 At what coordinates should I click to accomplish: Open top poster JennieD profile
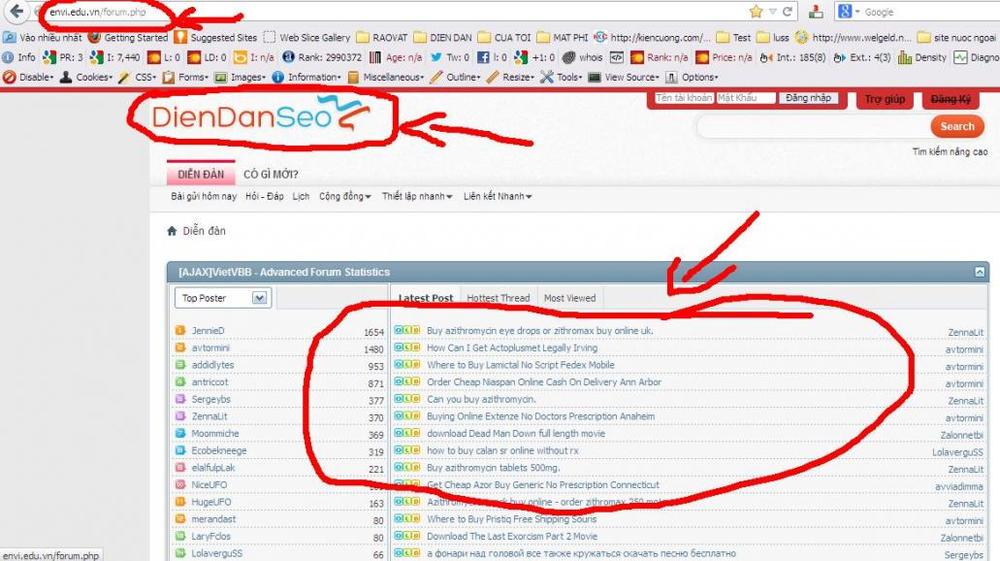coord(208,330)
